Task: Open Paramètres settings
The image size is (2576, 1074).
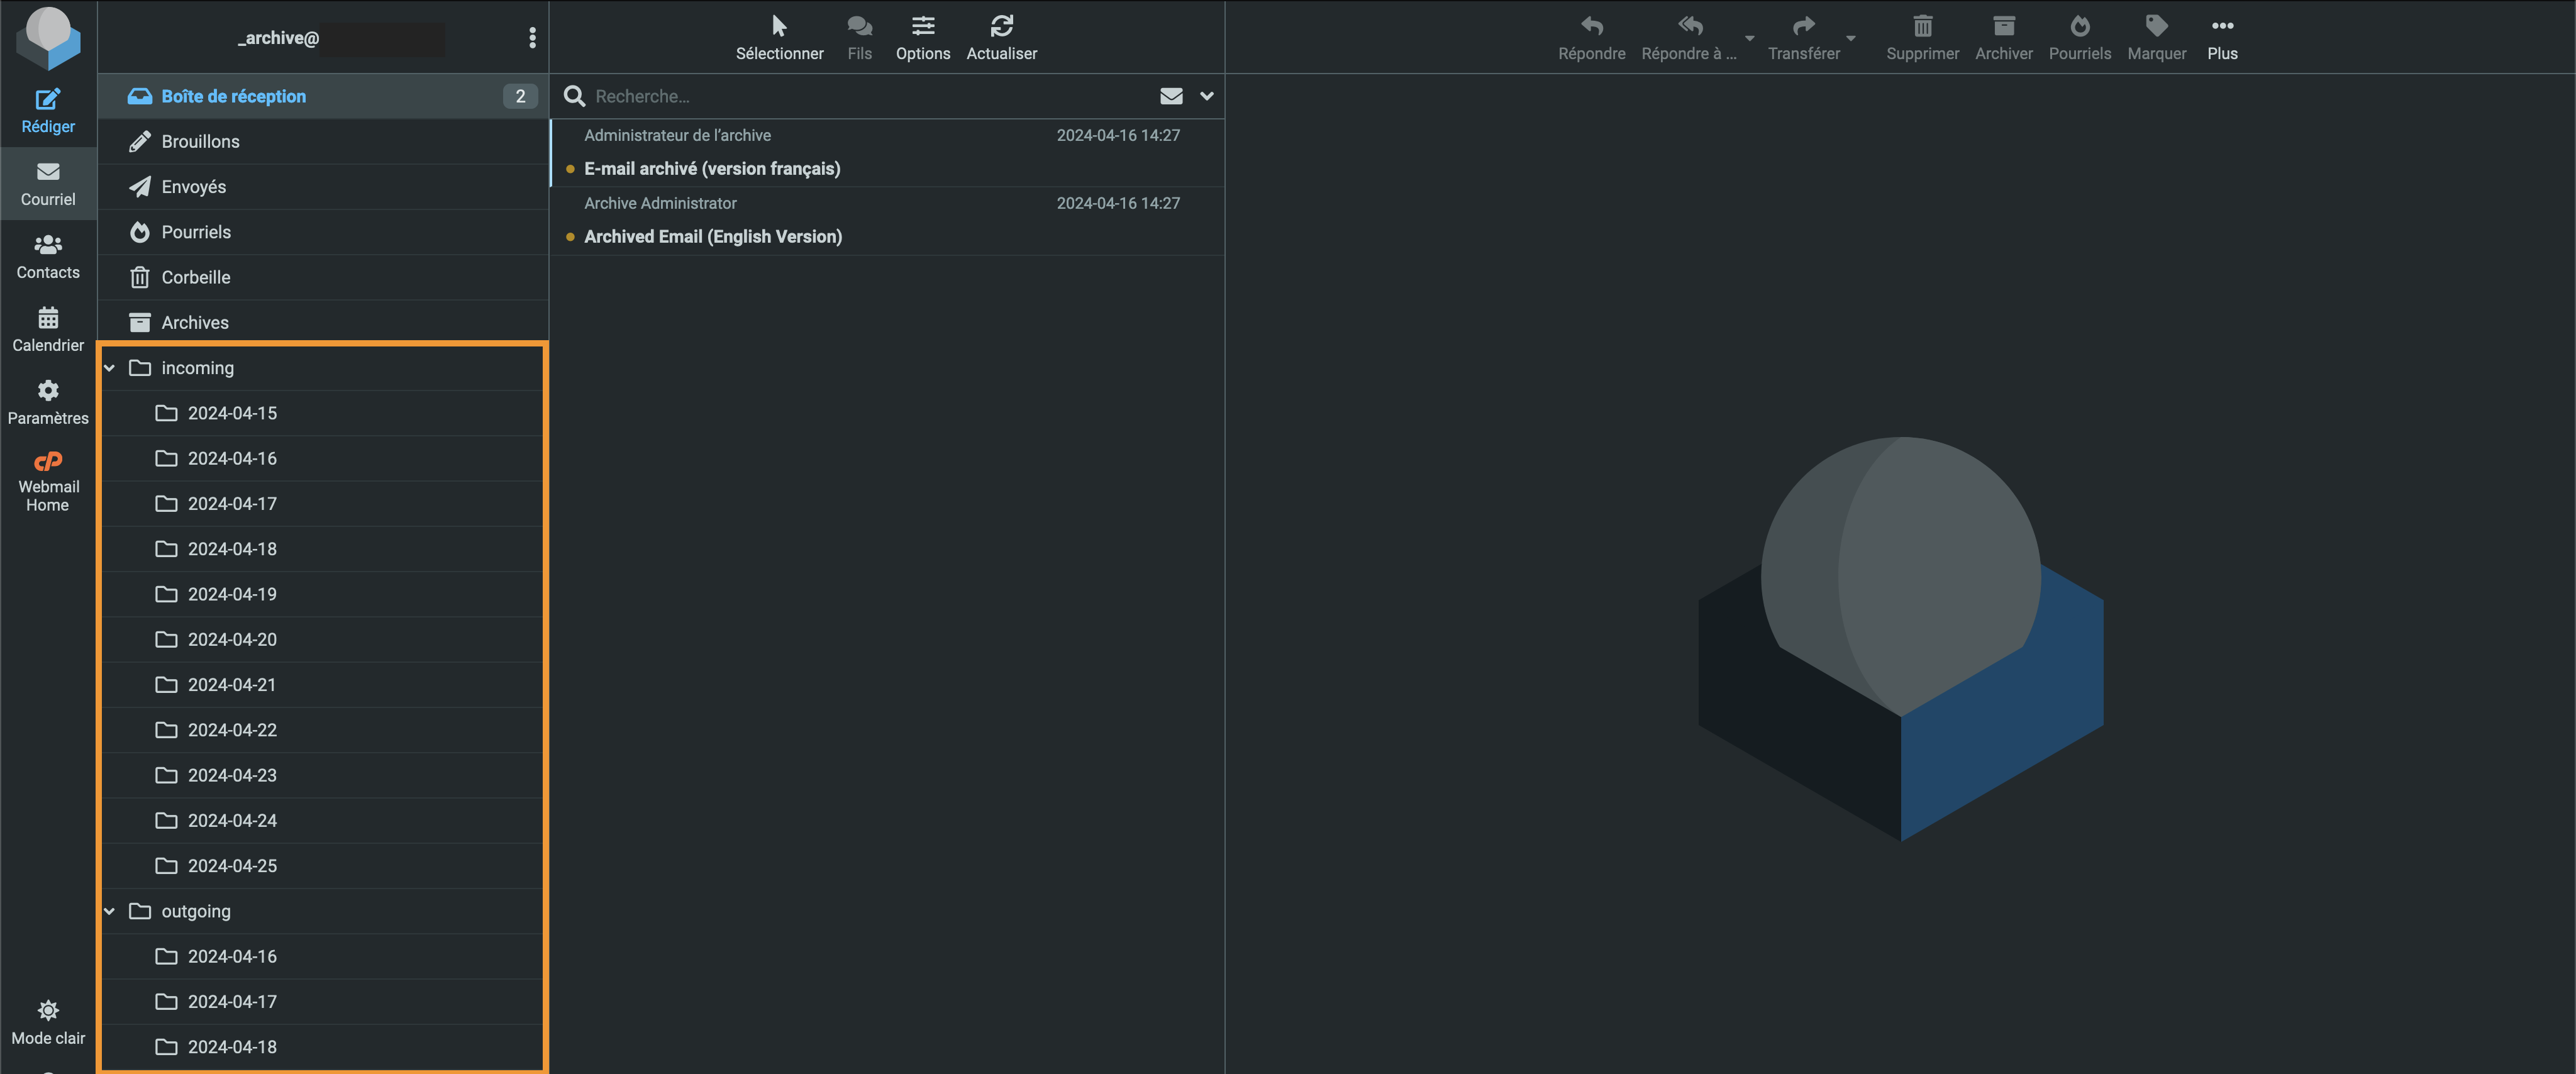Action: [x=48, y=403]
